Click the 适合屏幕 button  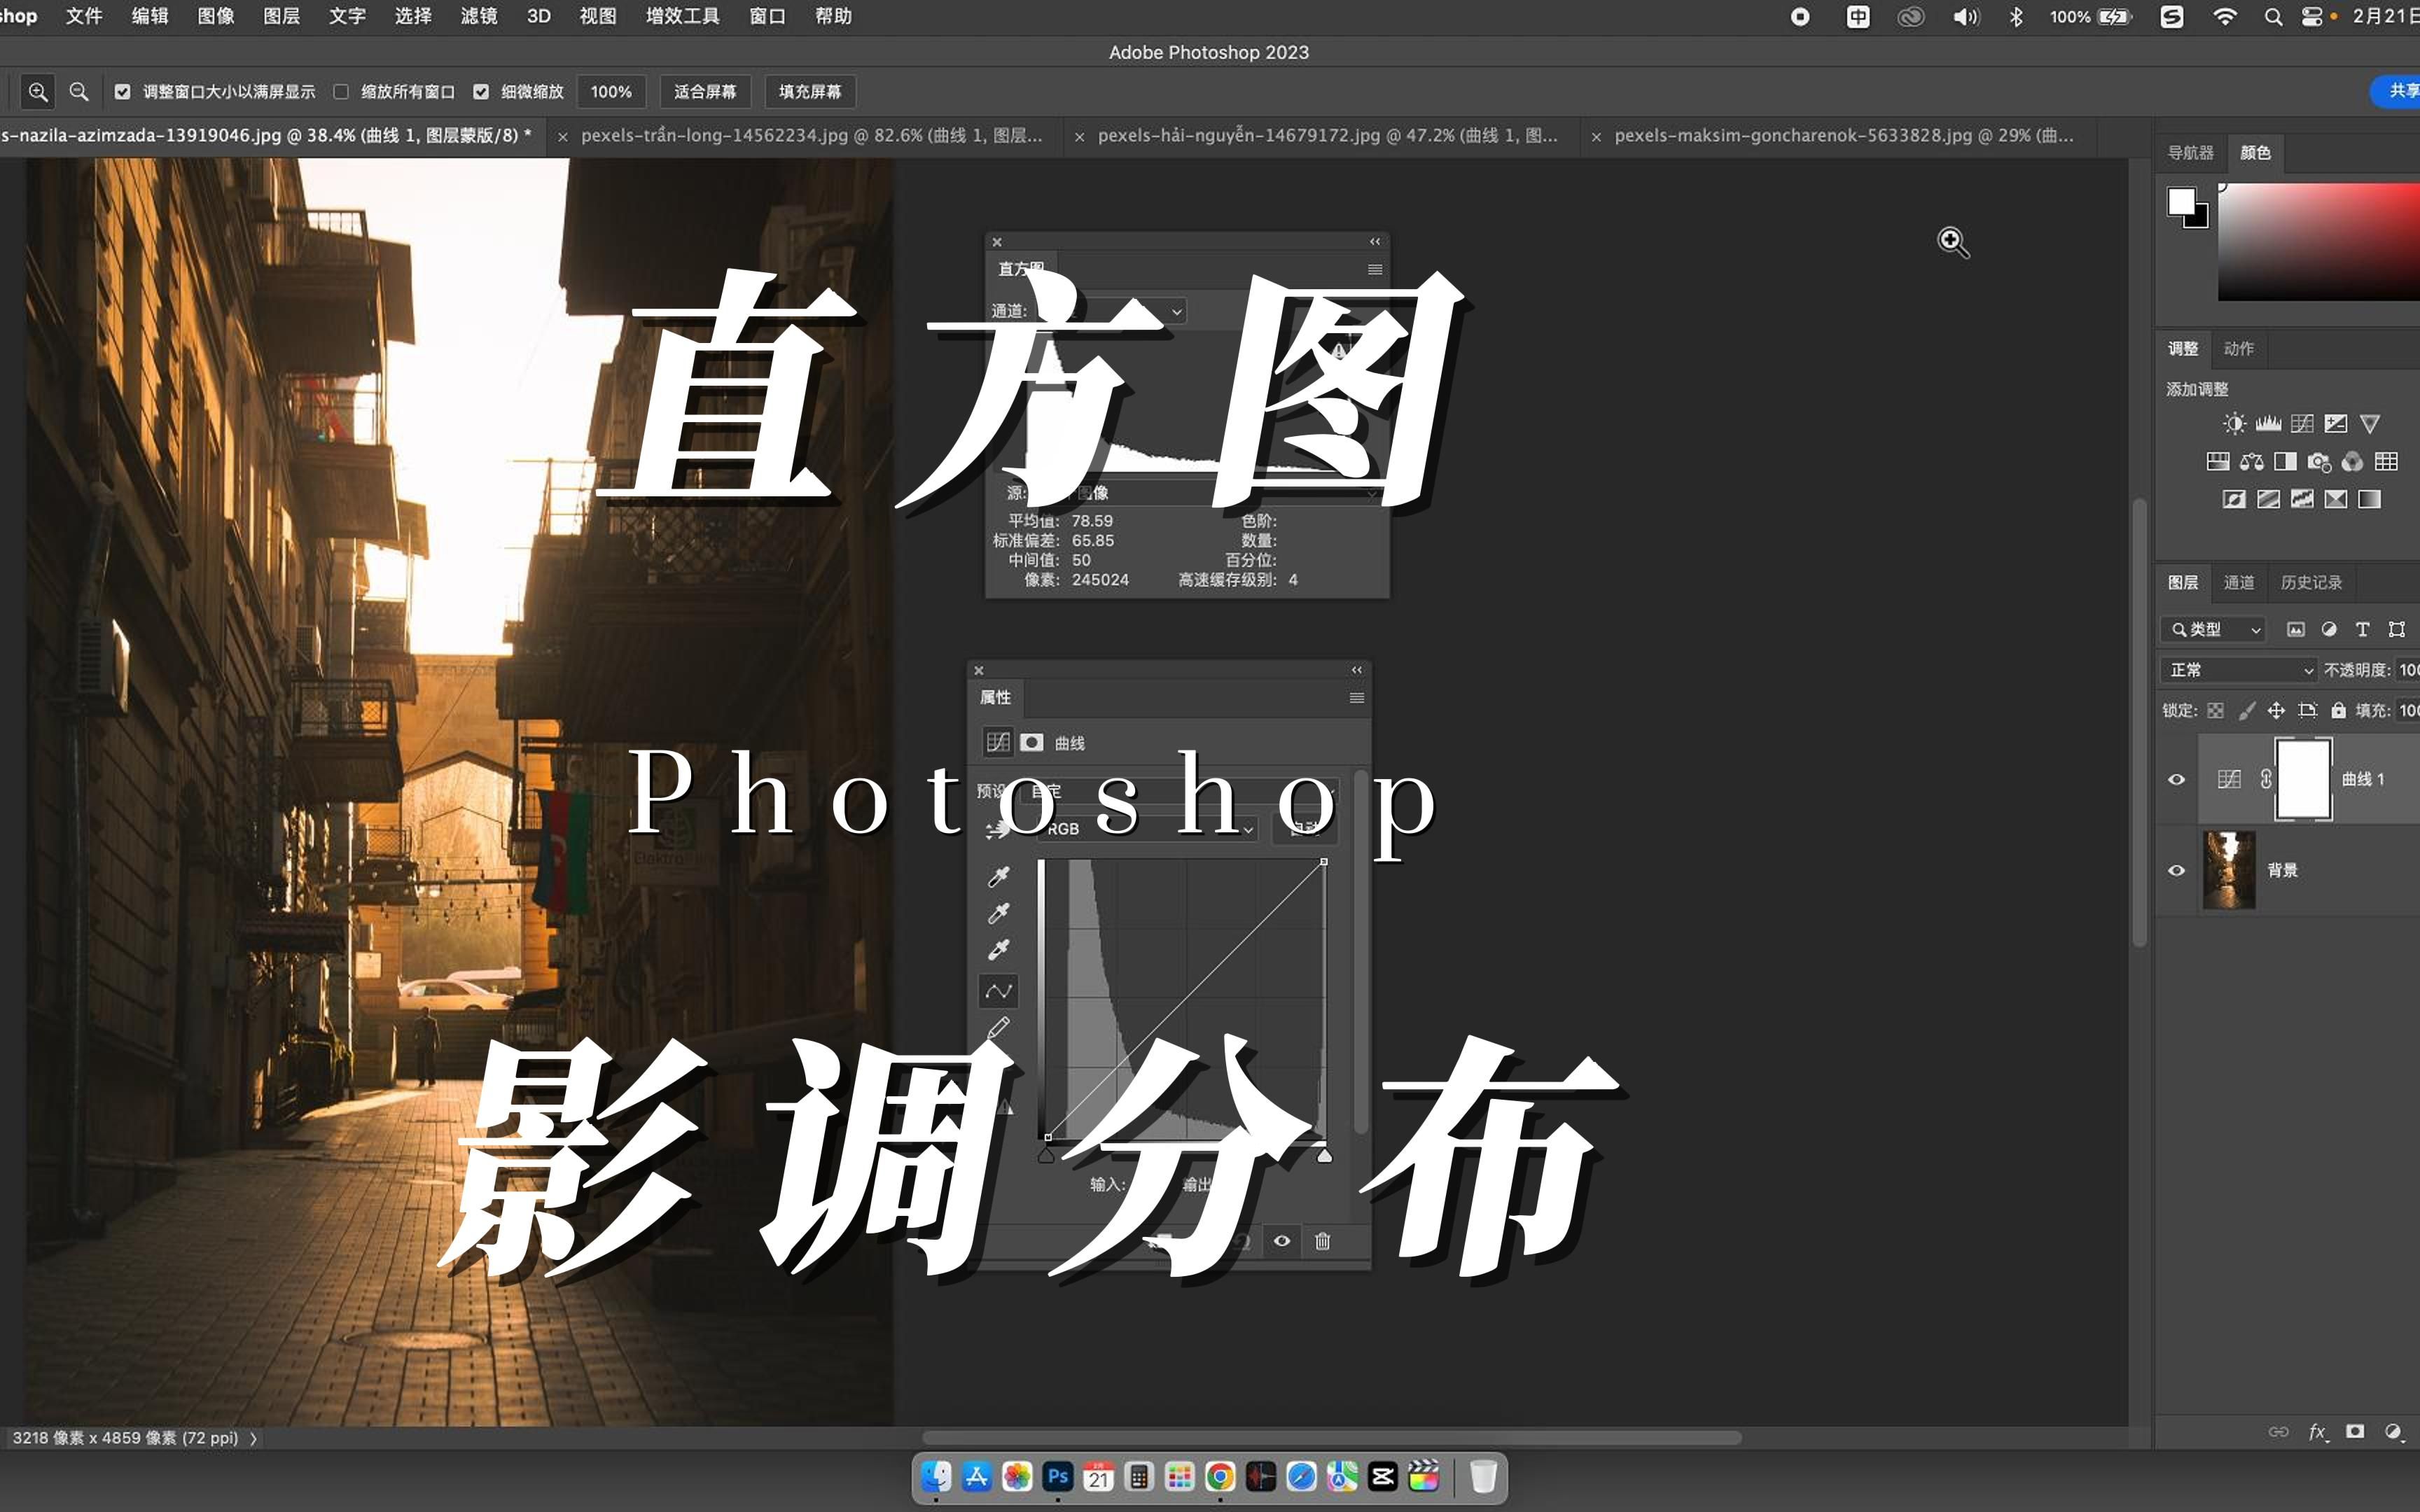[x=705, y=92]
